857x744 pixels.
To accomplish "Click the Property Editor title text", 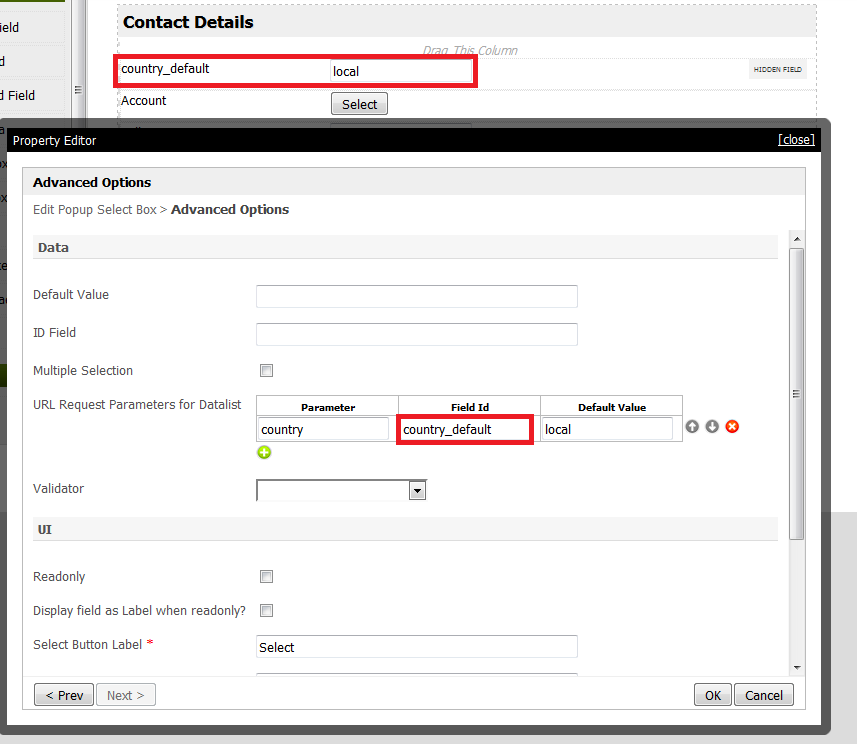I will pyautogui.click(x=54, y=140).
